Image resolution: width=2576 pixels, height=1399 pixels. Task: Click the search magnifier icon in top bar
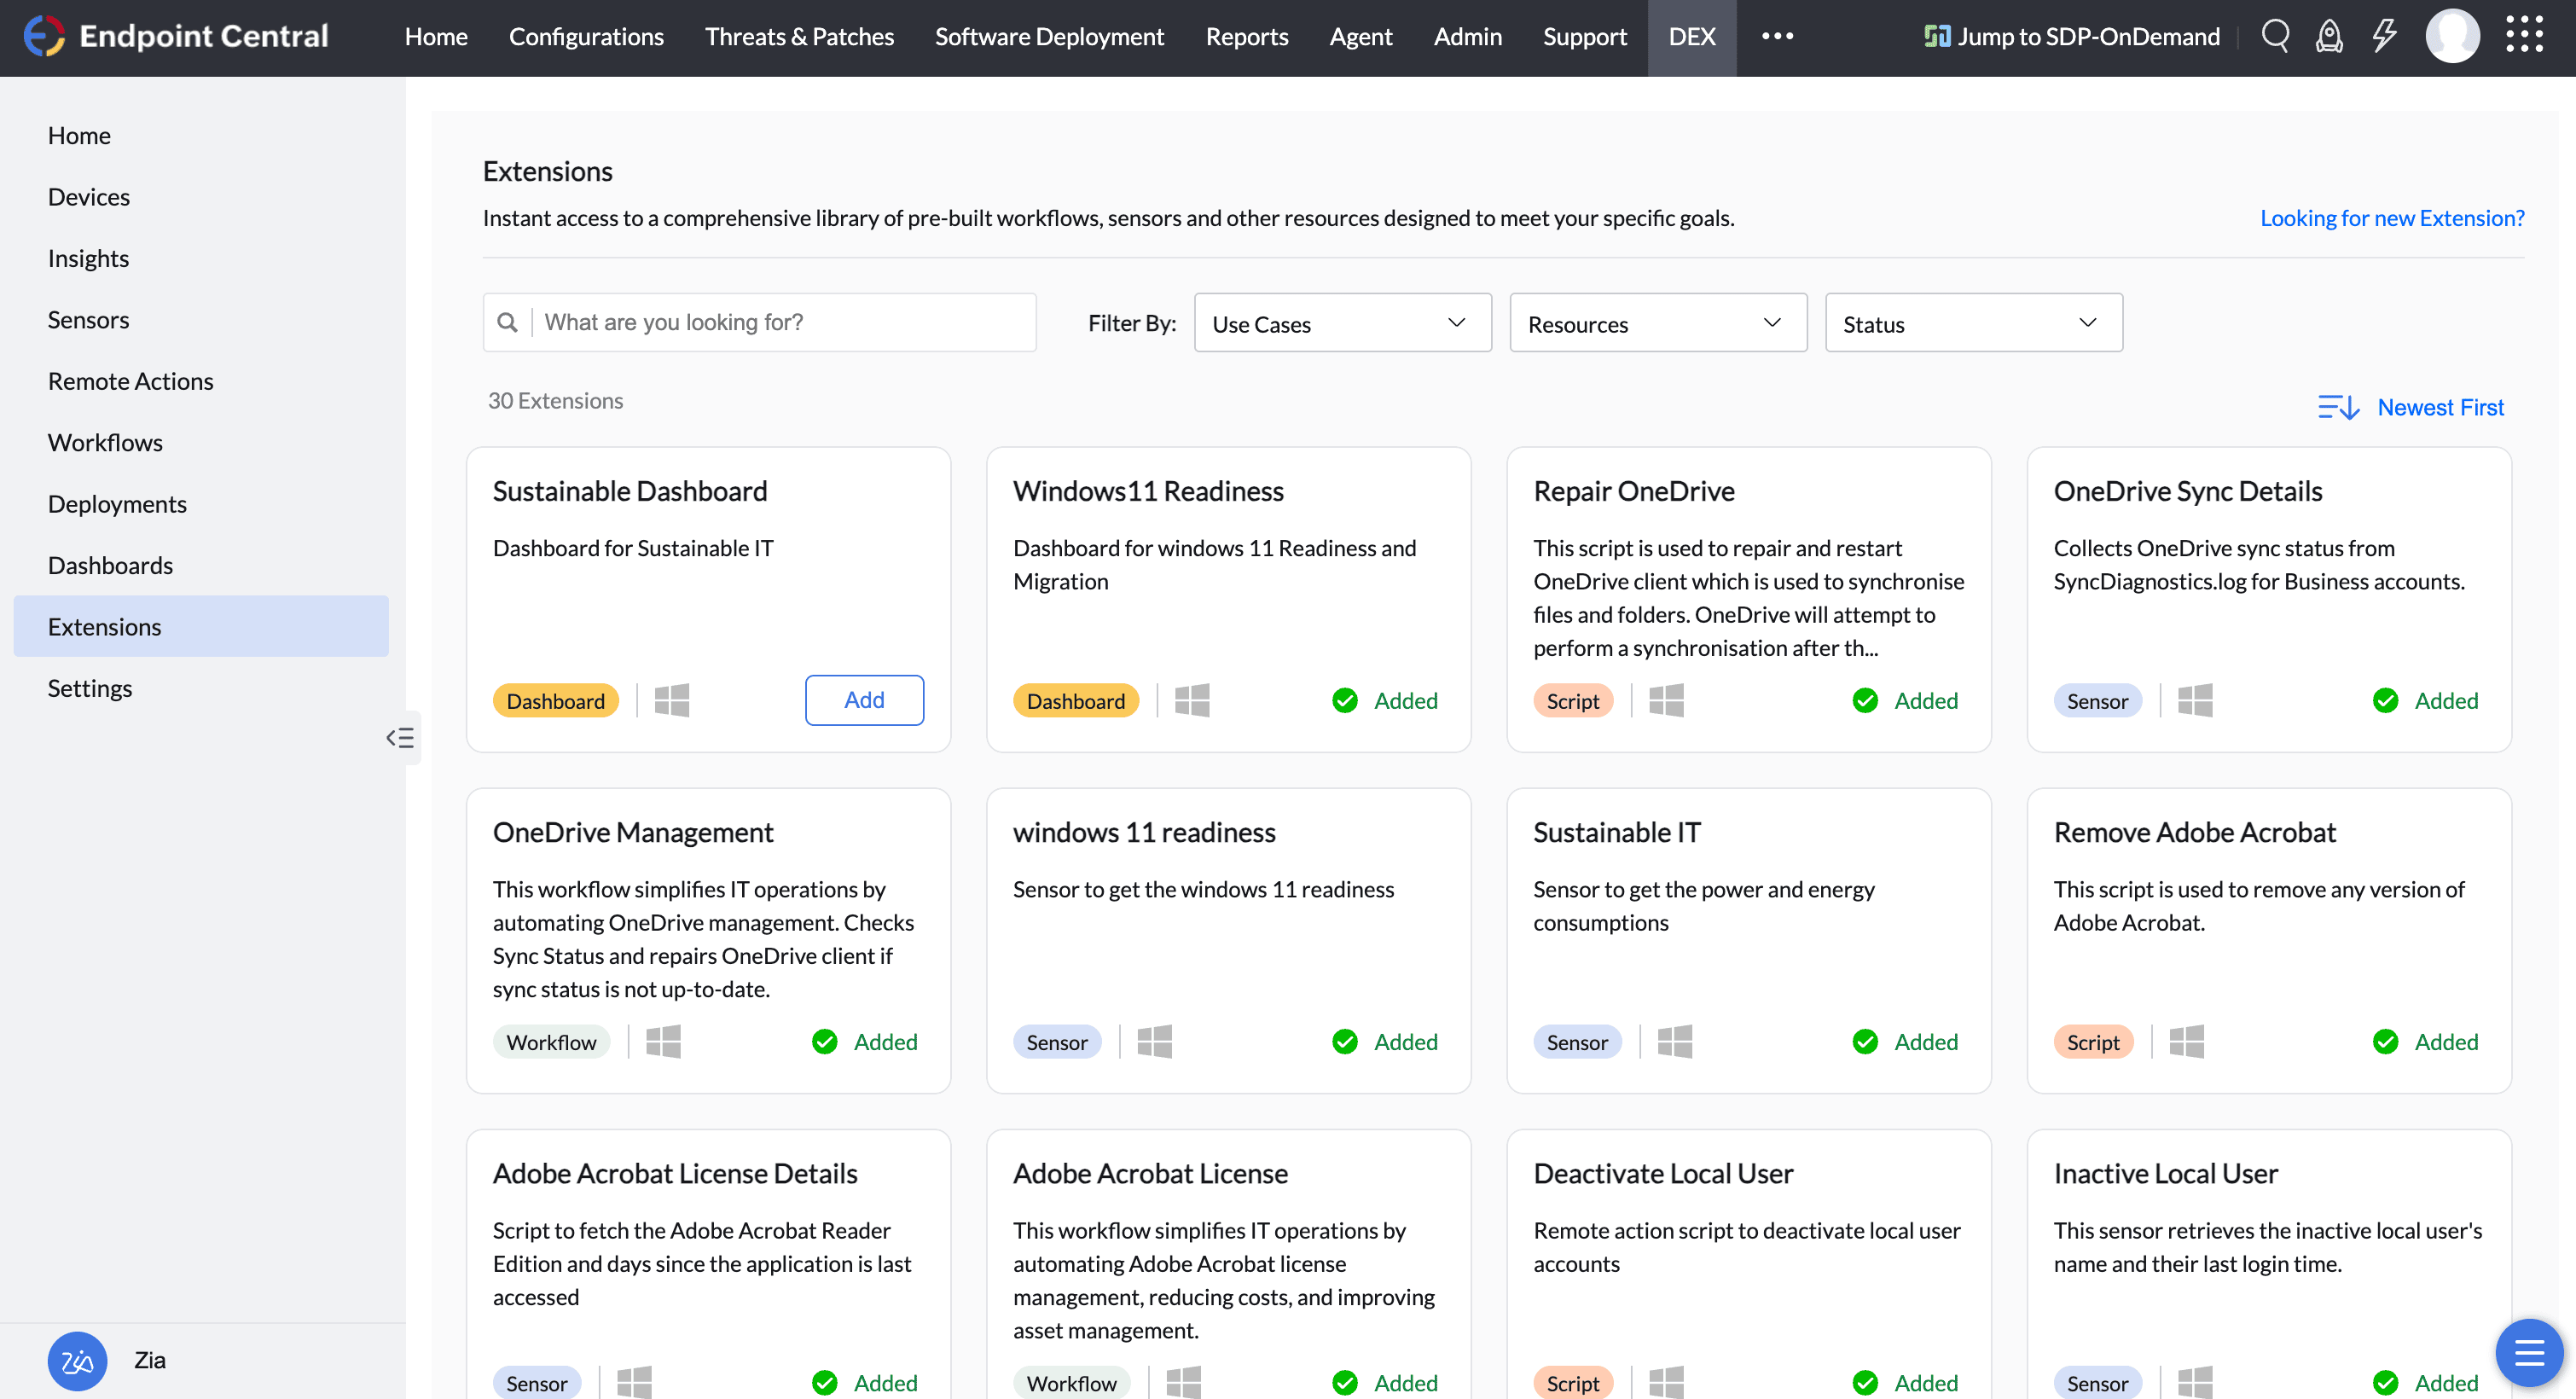[x=2275, y=36]
